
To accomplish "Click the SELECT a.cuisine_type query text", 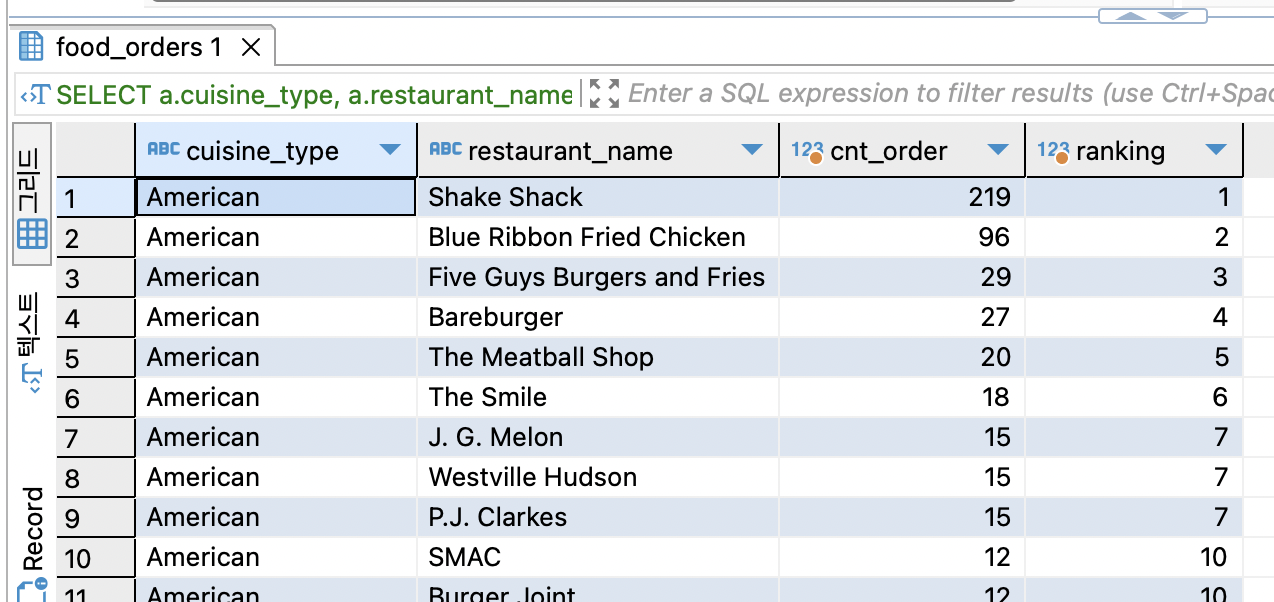I will [x=314, y=95].
